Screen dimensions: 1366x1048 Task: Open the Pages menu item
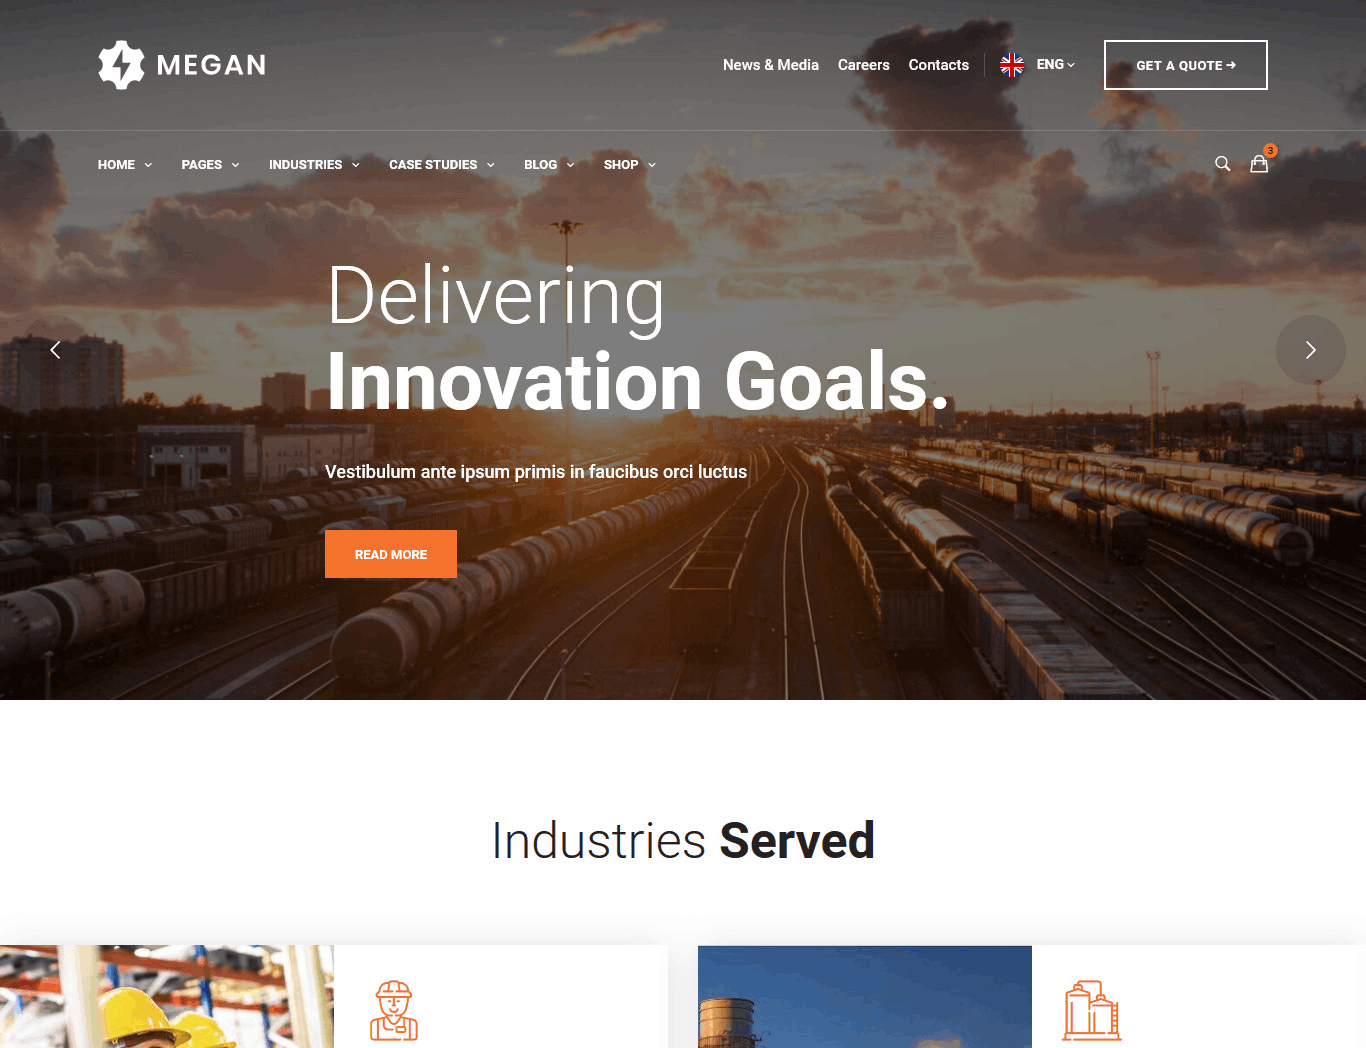click(210, 165)
